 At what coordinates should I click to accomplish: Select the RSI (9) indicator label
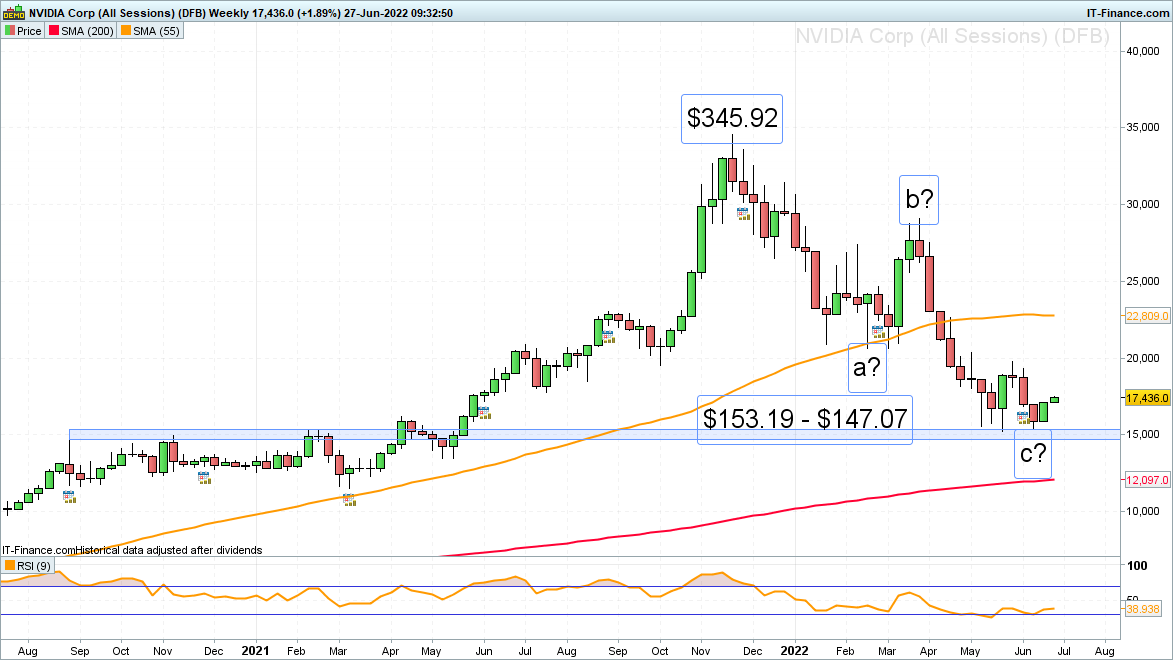coord(34,566)
